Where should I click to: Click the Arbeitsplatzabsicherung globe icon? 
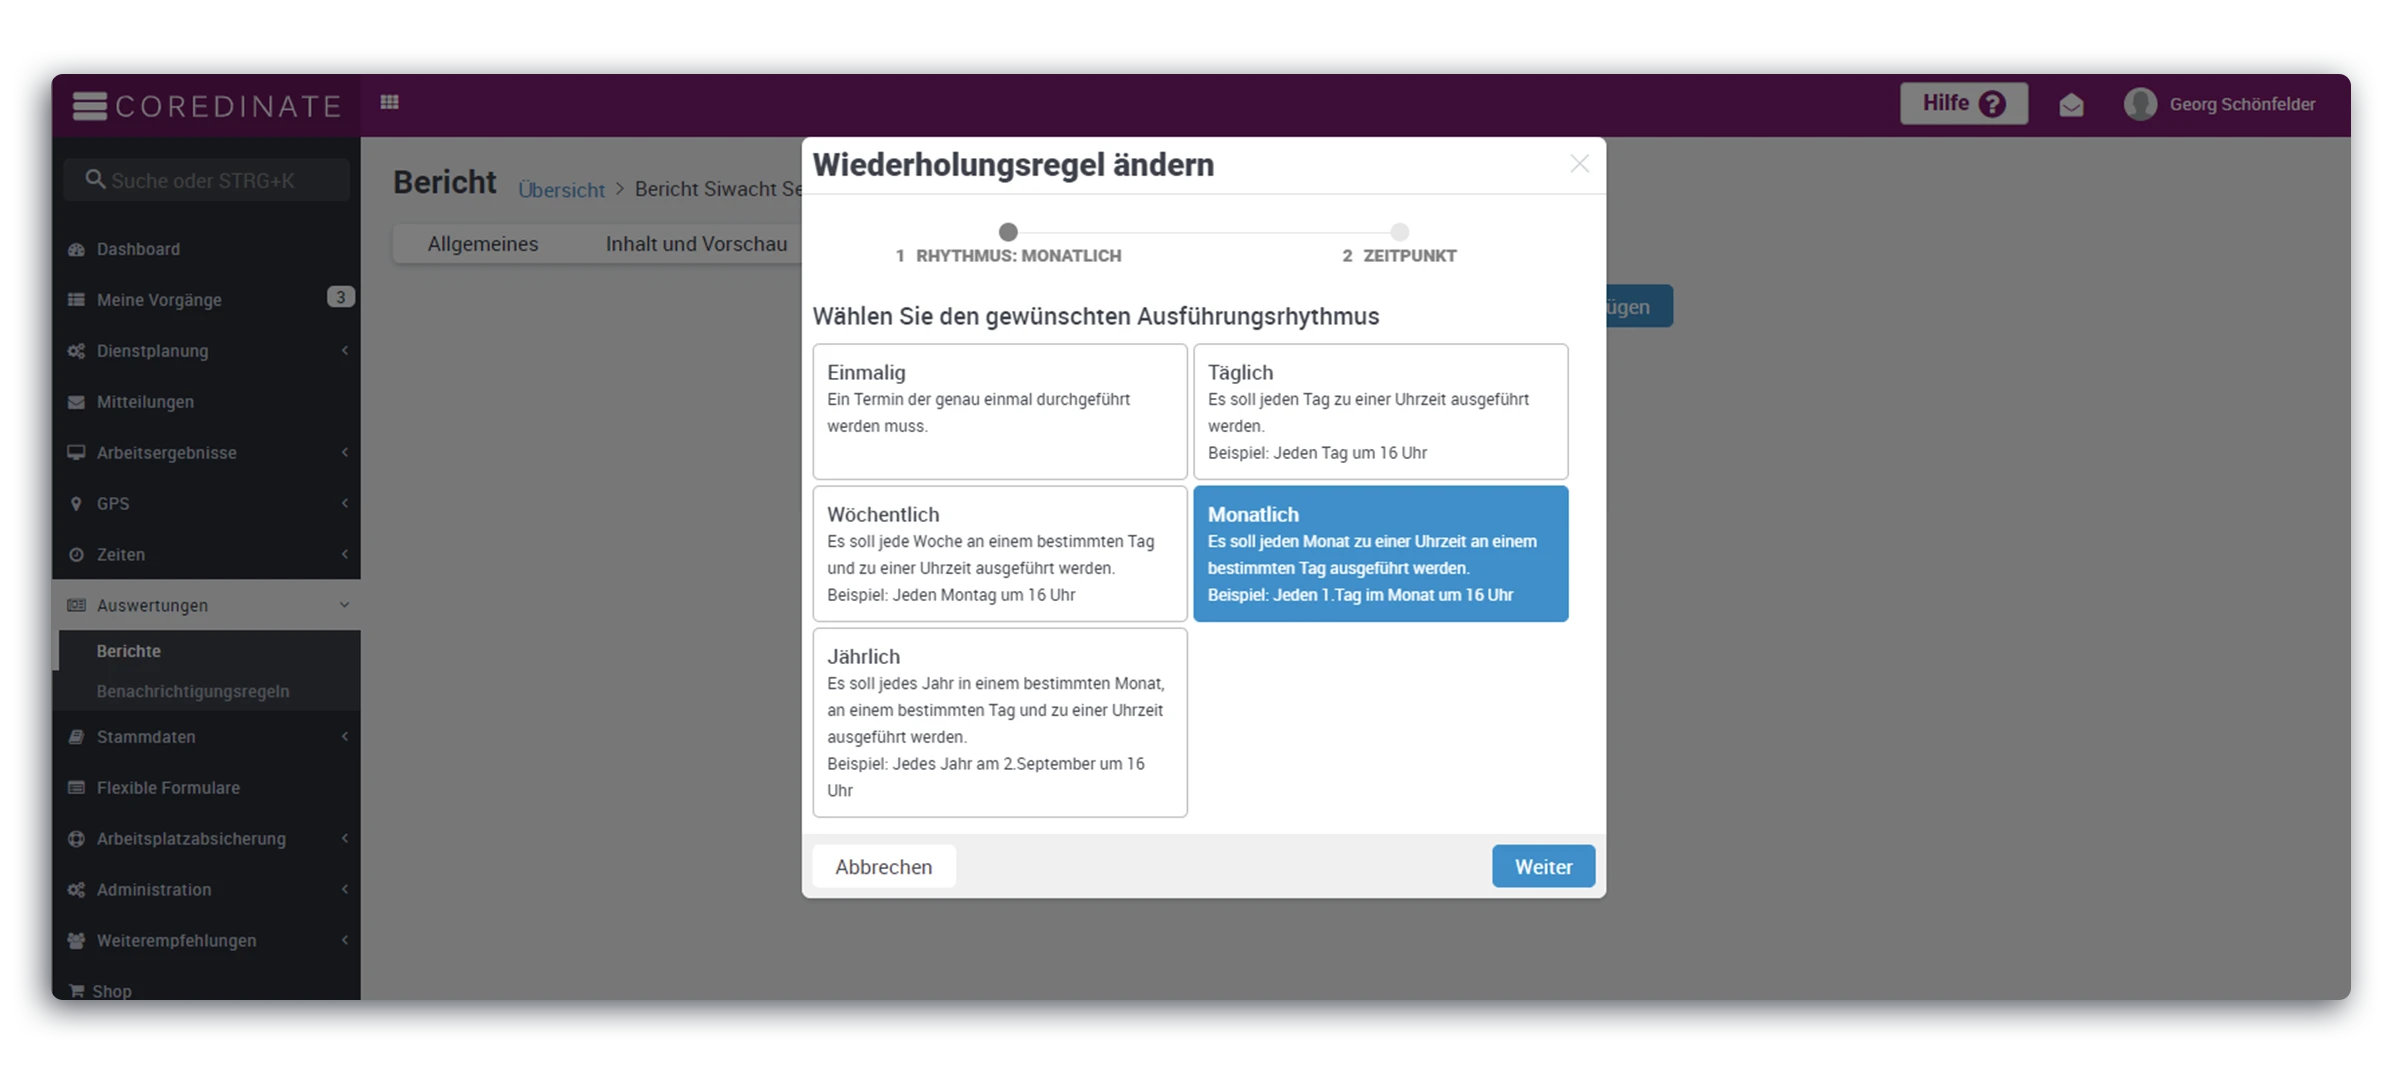pos(76,839)
